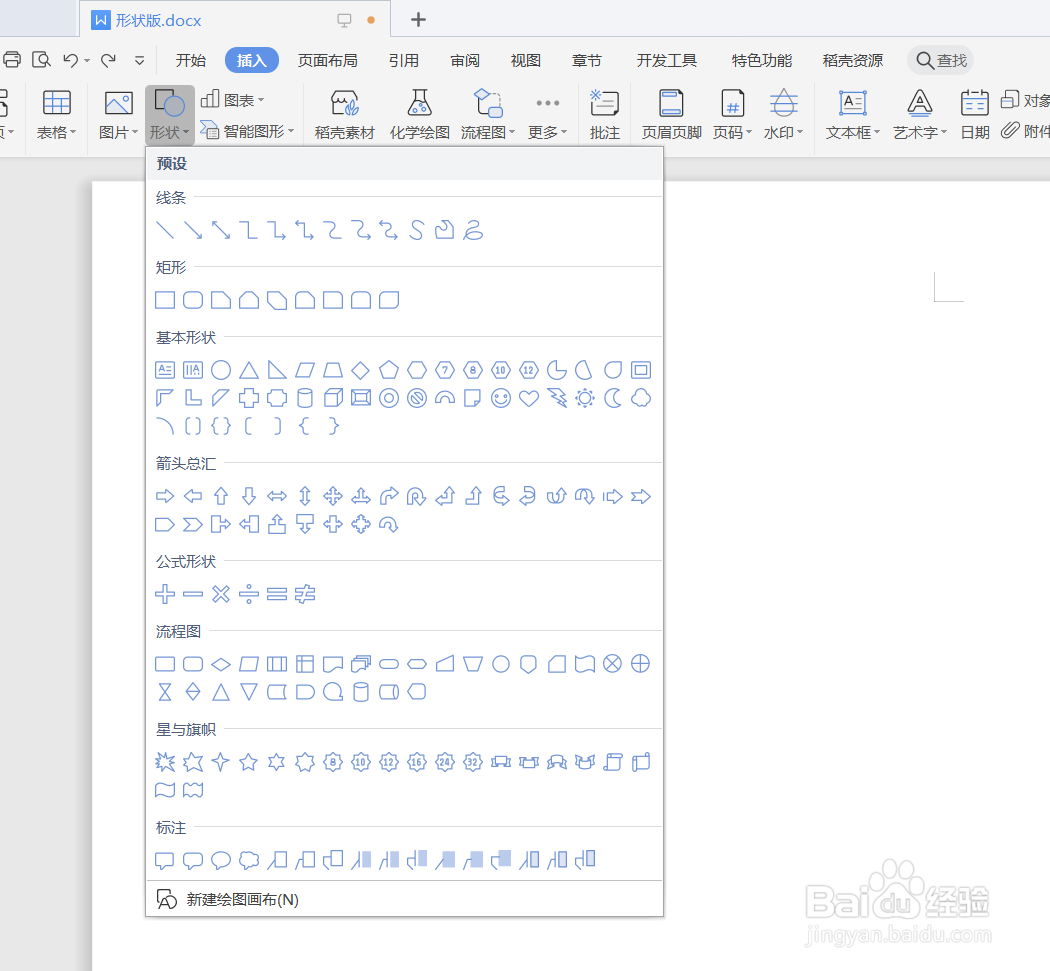Insert the rectangular callout shape
This screenshot has width=1050, height=971.
tap(165, 860)
